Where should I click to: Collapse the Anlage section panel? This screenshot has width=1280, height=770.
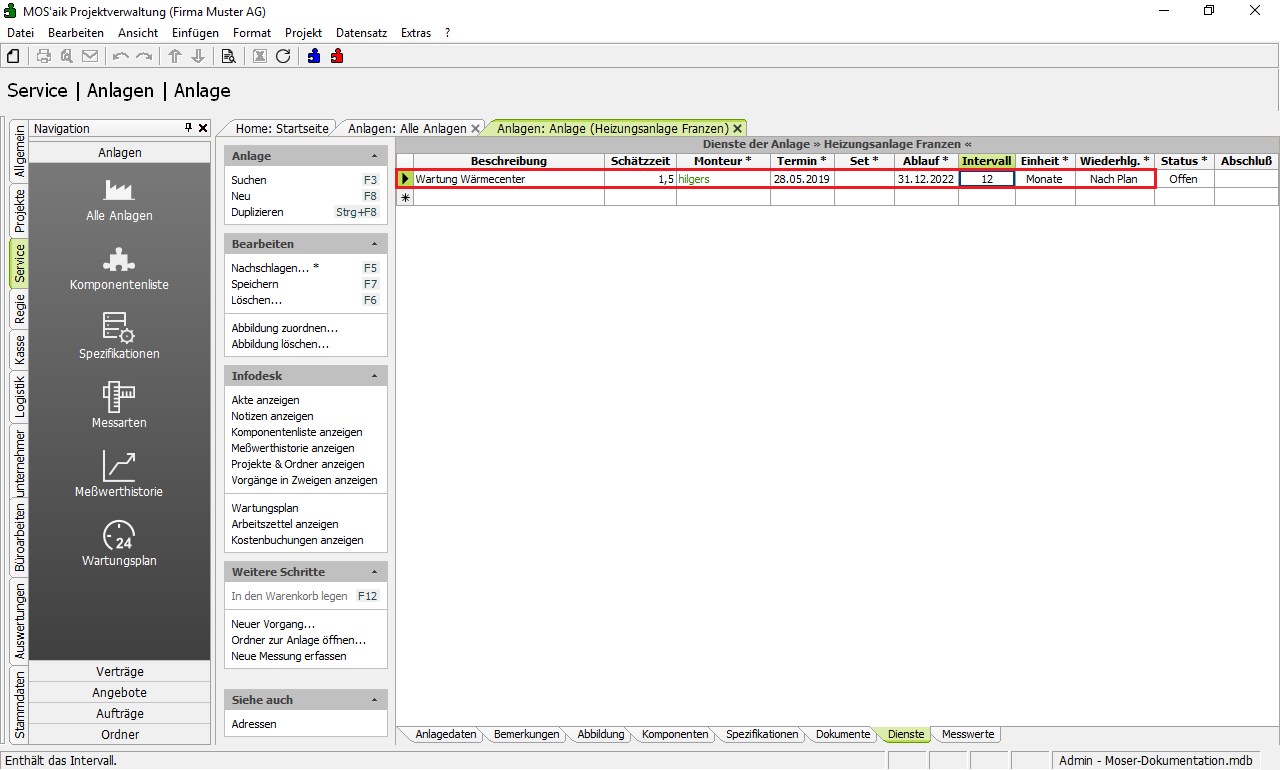click(x=374, y=157)
